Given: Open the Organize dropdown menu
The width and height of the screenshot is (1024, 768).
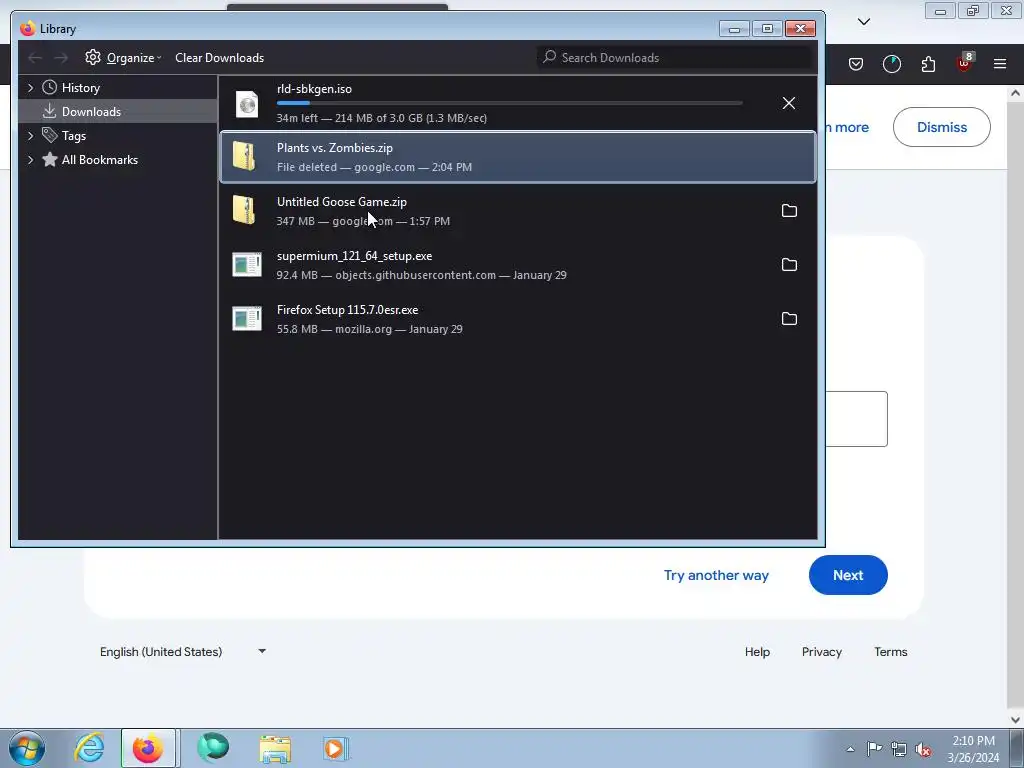Looking at the screenshot, I should coord(131,58).
